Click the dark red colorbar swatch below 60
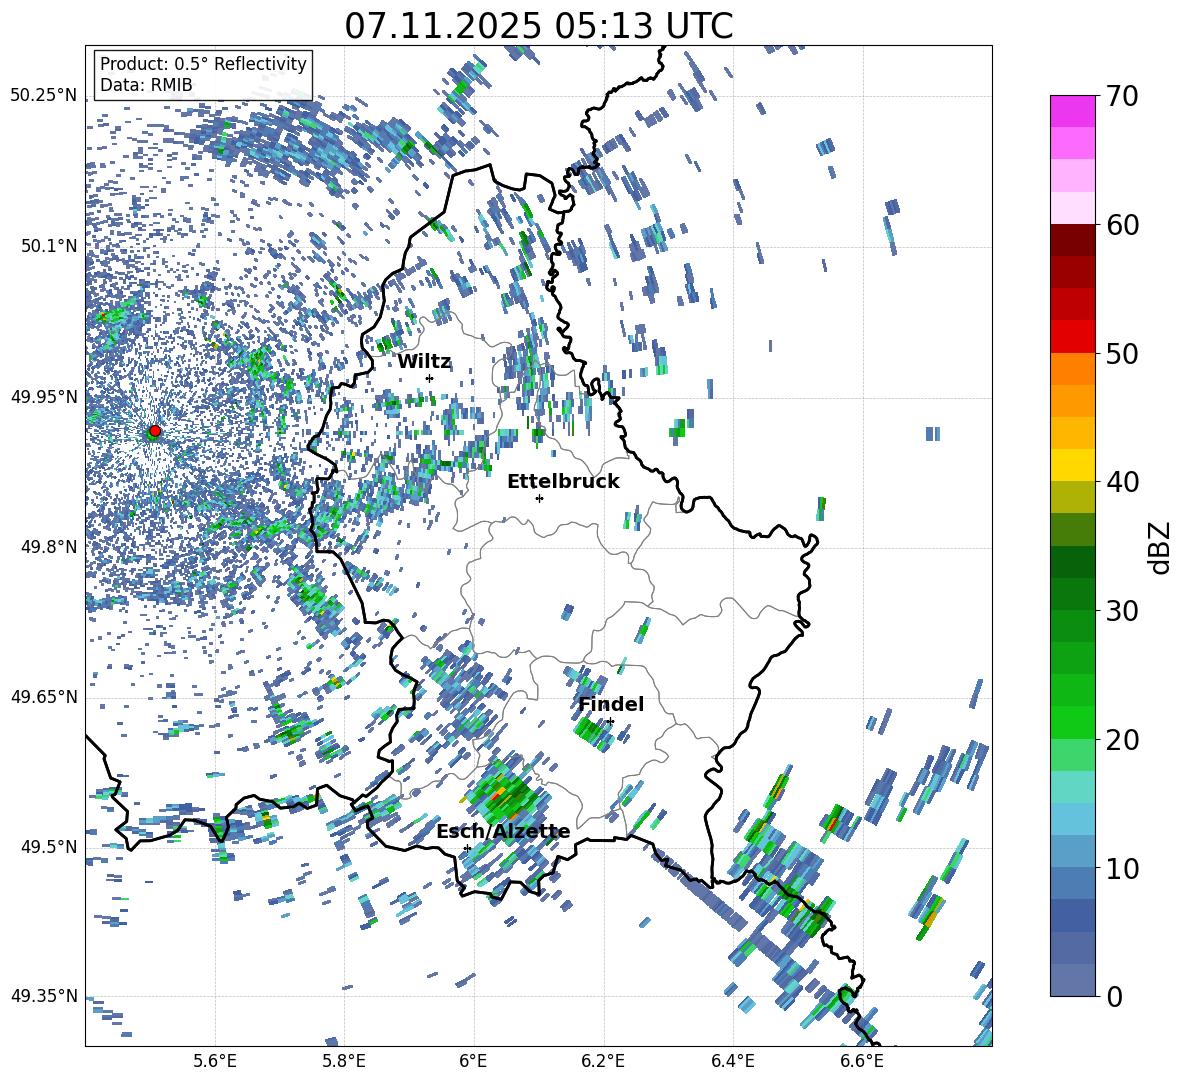The height and width of the screenshot is (1081, 1184). click(x=1072, y=240)
